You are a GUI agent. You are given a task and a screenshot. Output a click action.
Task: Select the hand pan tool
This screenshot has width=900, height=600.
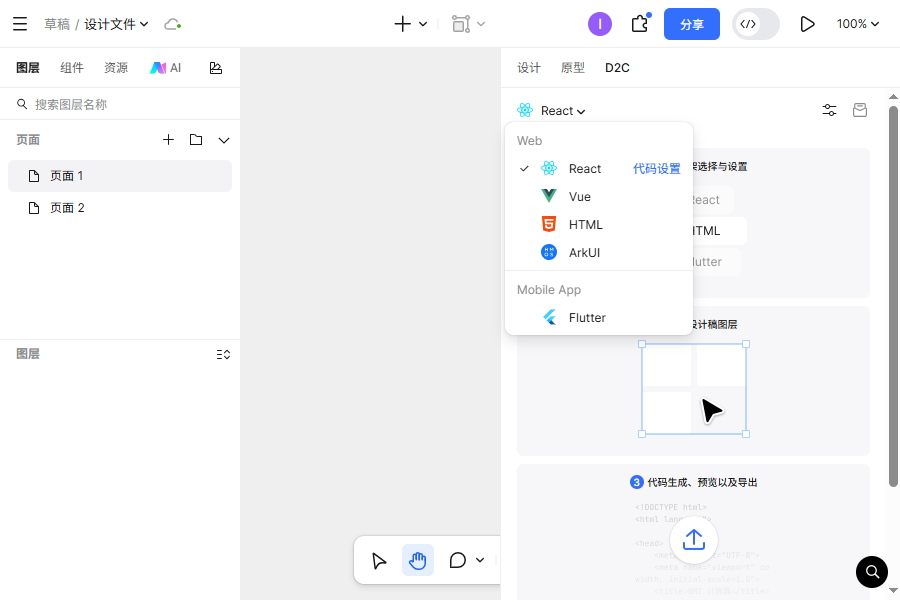[x=417, y=560]
